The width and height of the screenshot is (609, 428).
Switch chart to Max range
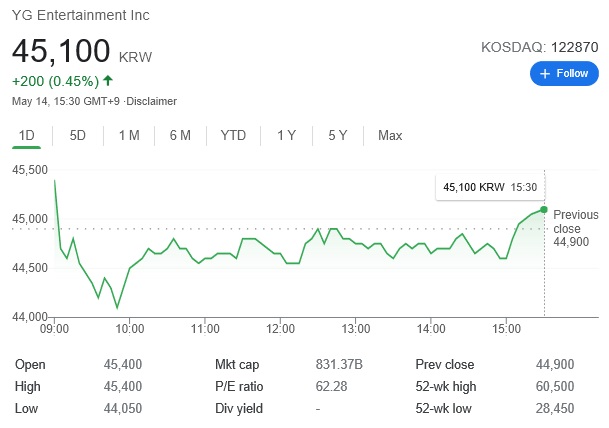click(390, 136)
